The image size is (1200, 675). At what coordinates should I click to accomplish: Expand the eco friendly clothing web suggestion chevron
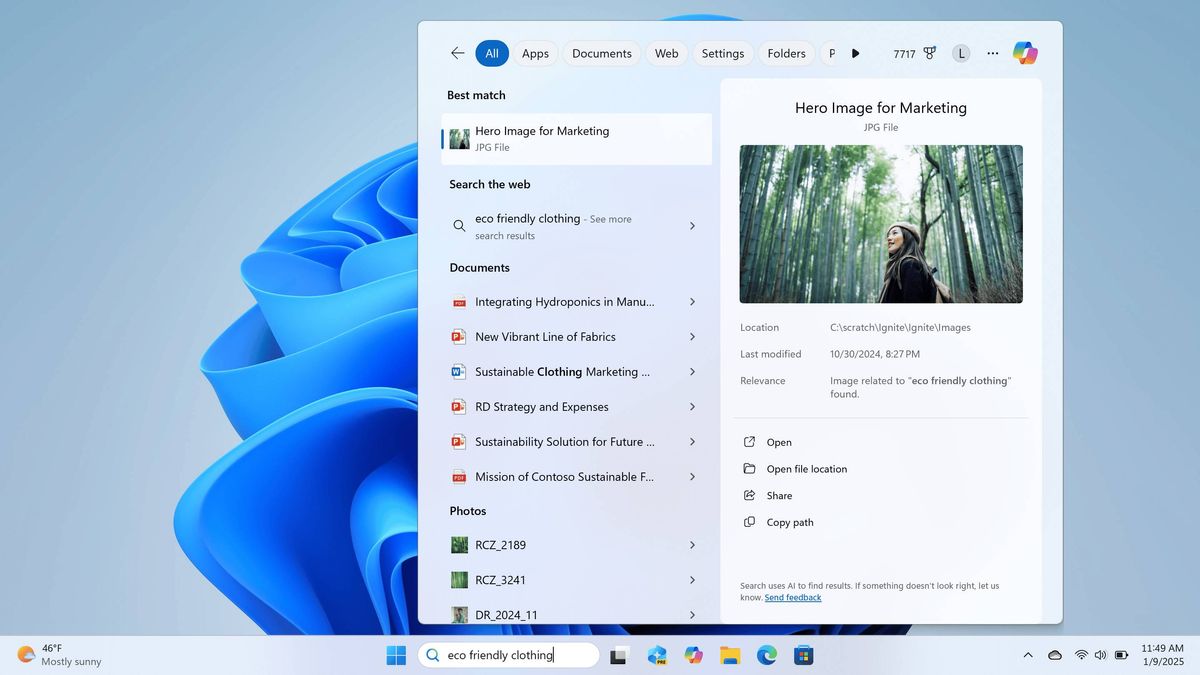[691, 226]
